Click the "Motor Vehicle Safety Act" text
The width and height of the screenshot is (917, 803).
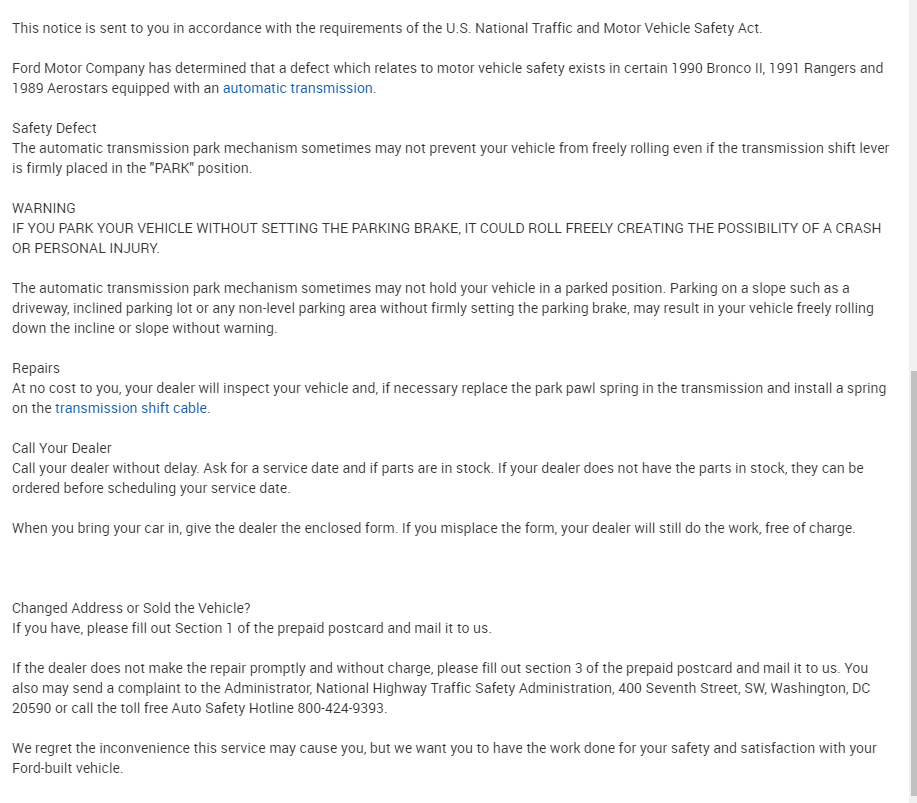pyautogui.click(x=681, y=28)
